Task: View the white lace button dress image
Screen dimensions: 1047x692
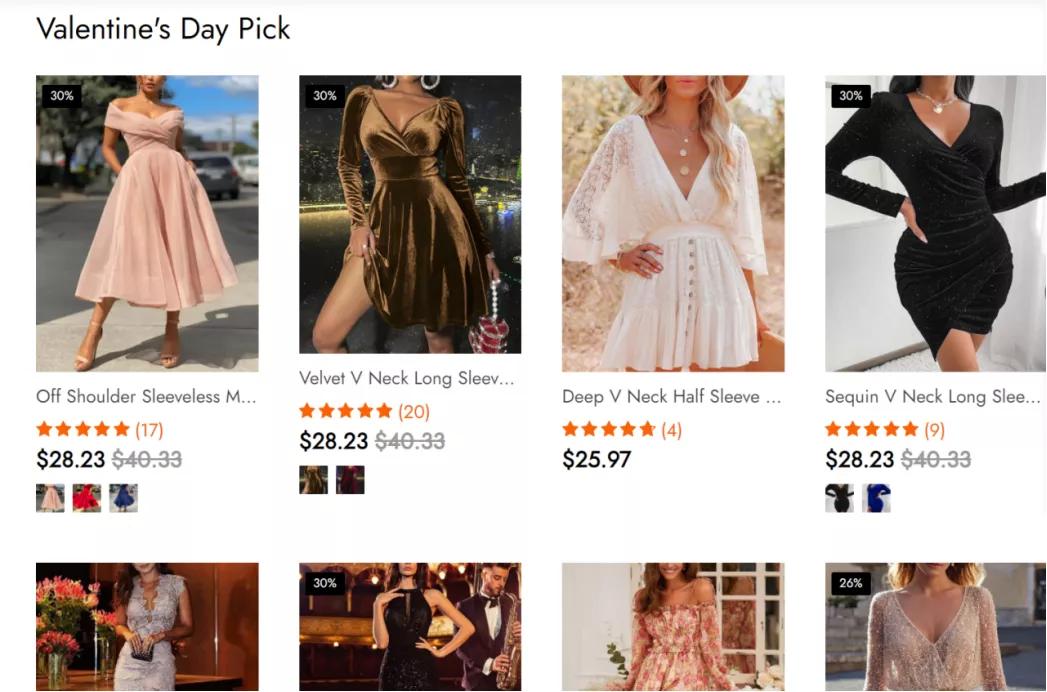Action: (673, 223)
